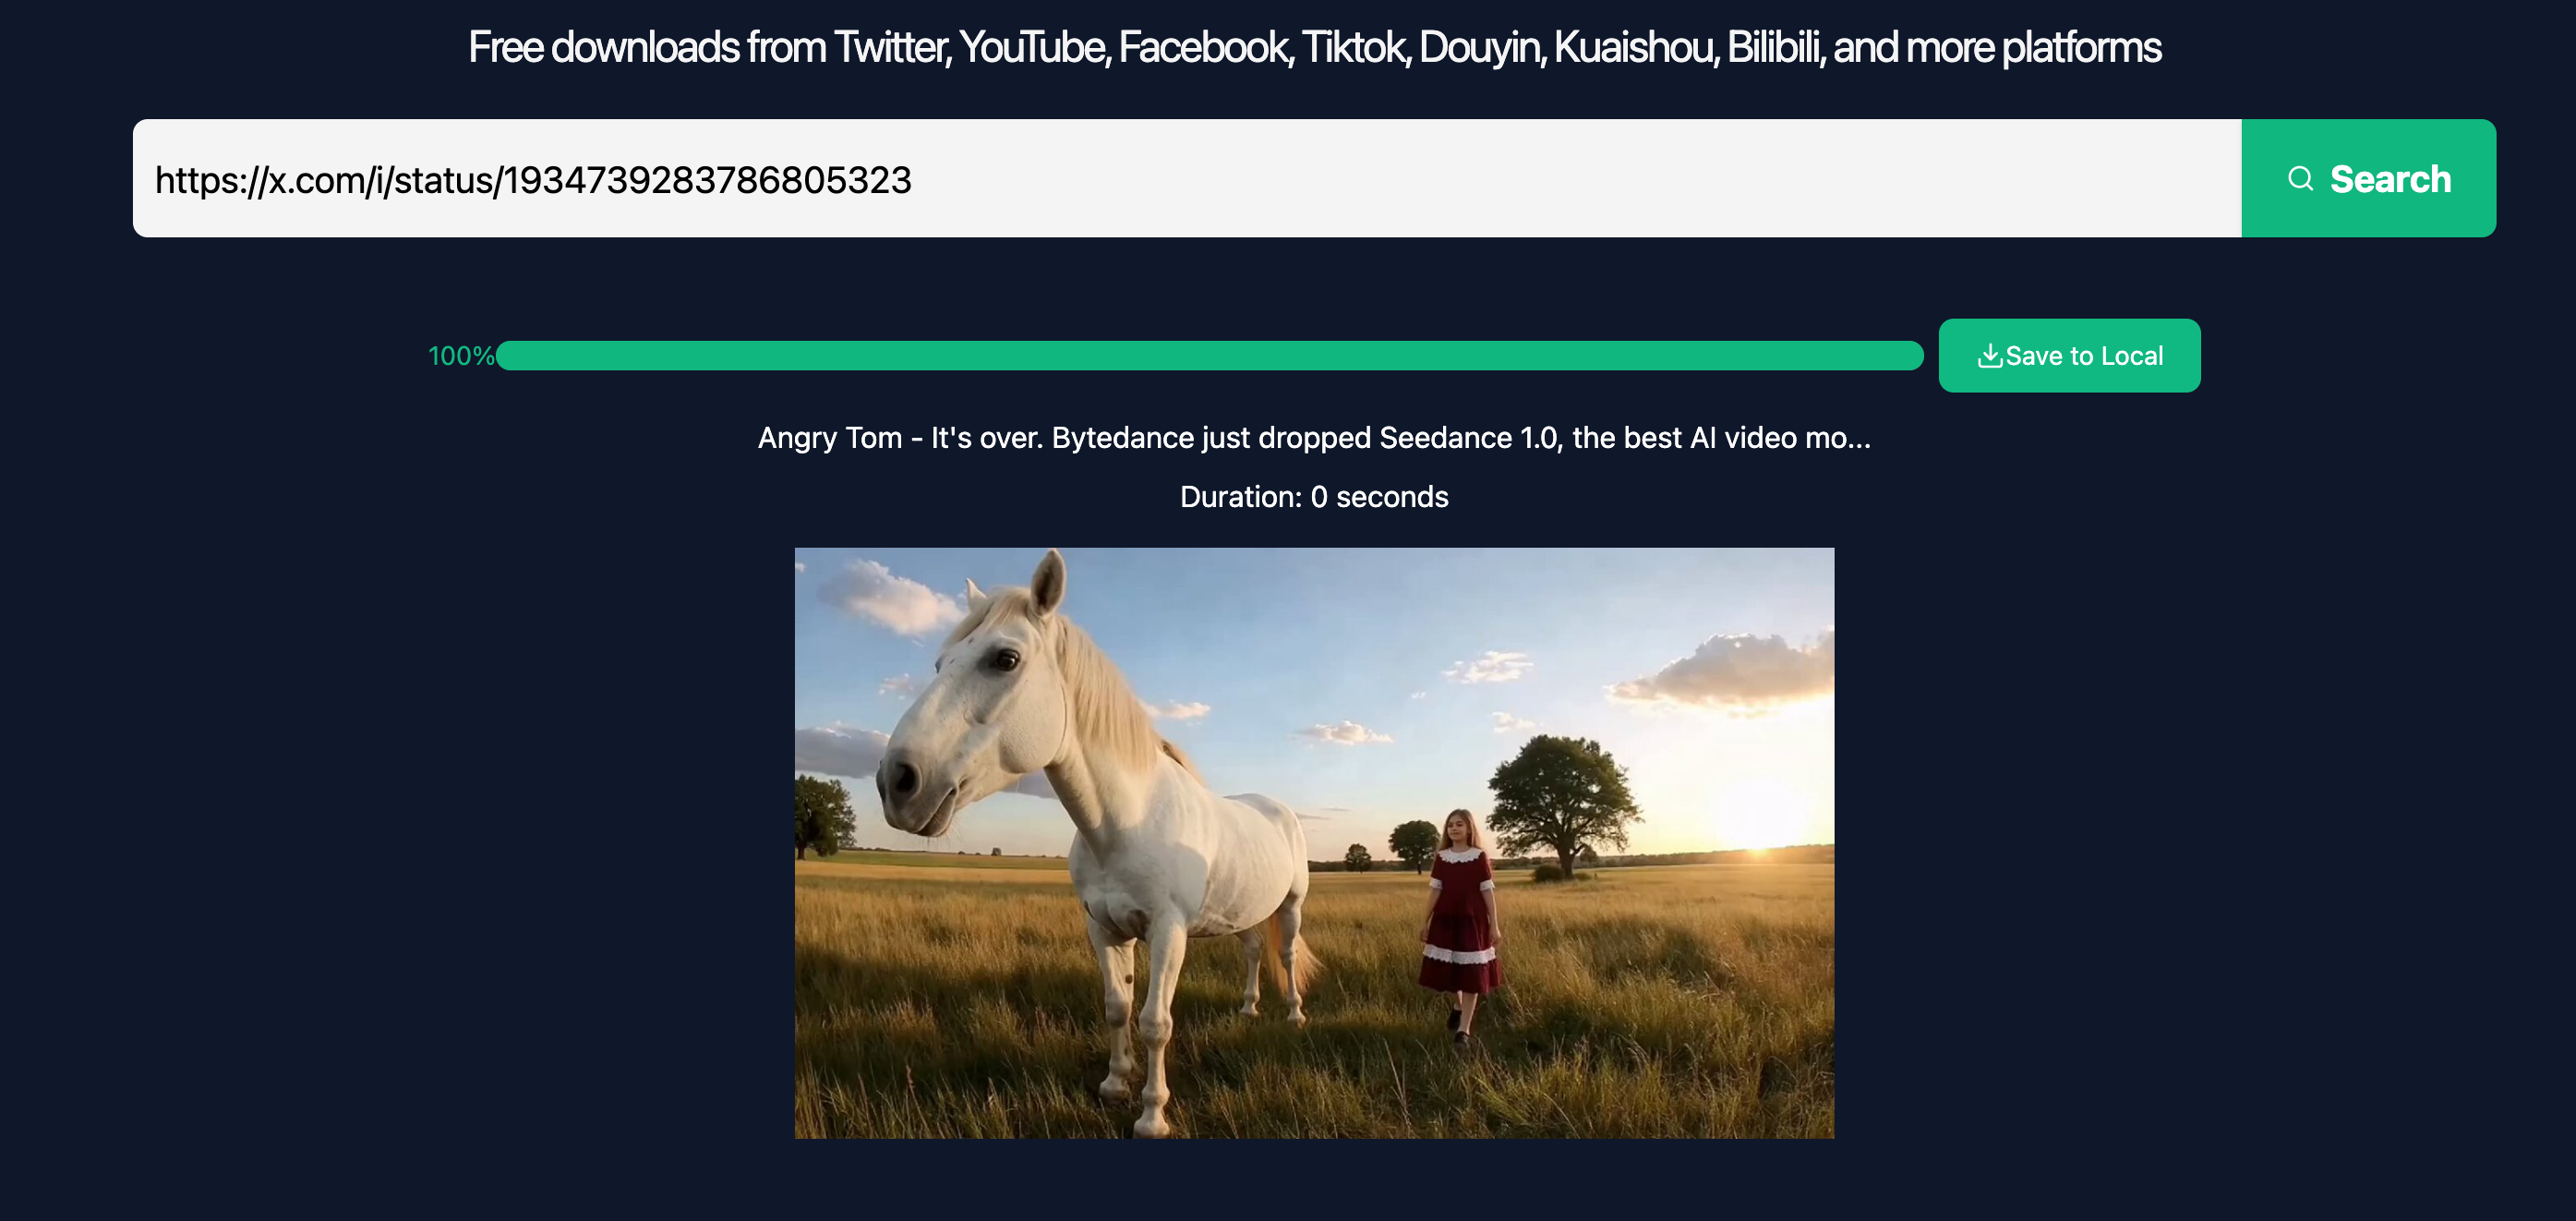This screenshot has width=2576, height=1221.
Task: Click the word Bilibili in the heading
Action: point(1775,48)
